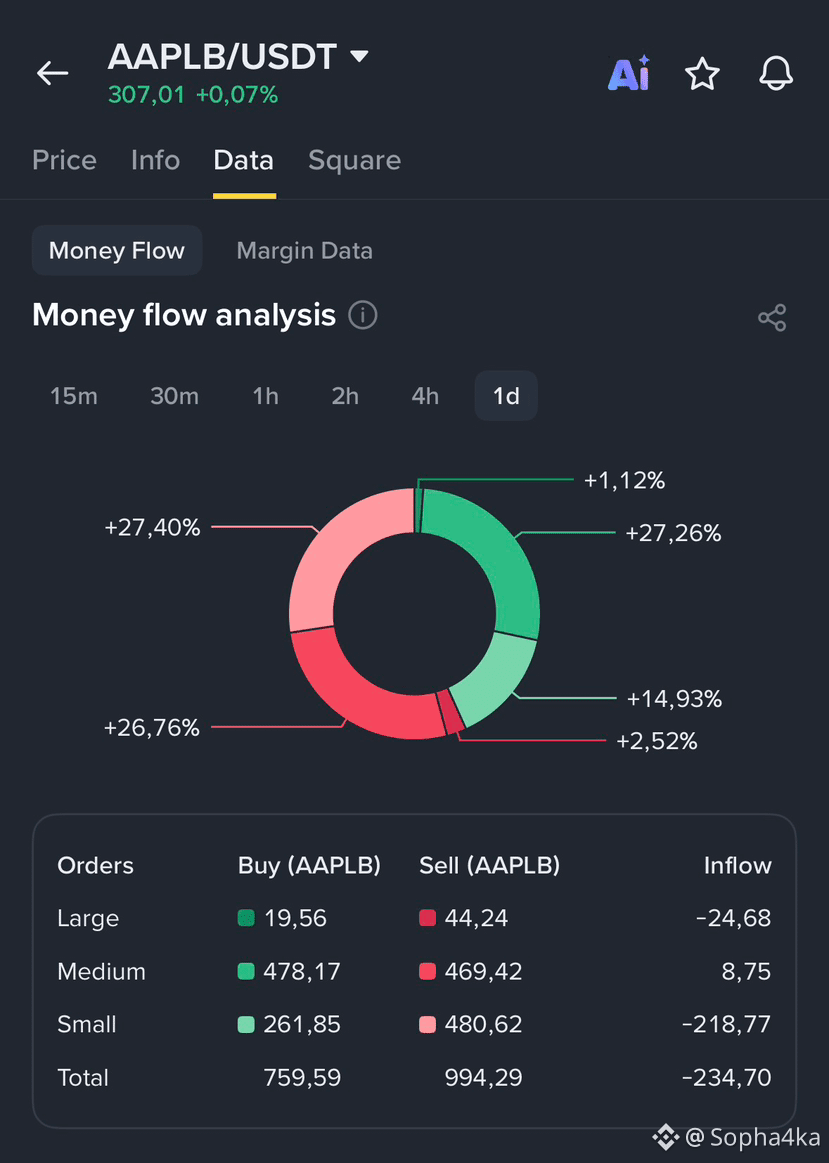Add pair to favorites with star icon
This screenshot has height=1163, width=829.
701,73
